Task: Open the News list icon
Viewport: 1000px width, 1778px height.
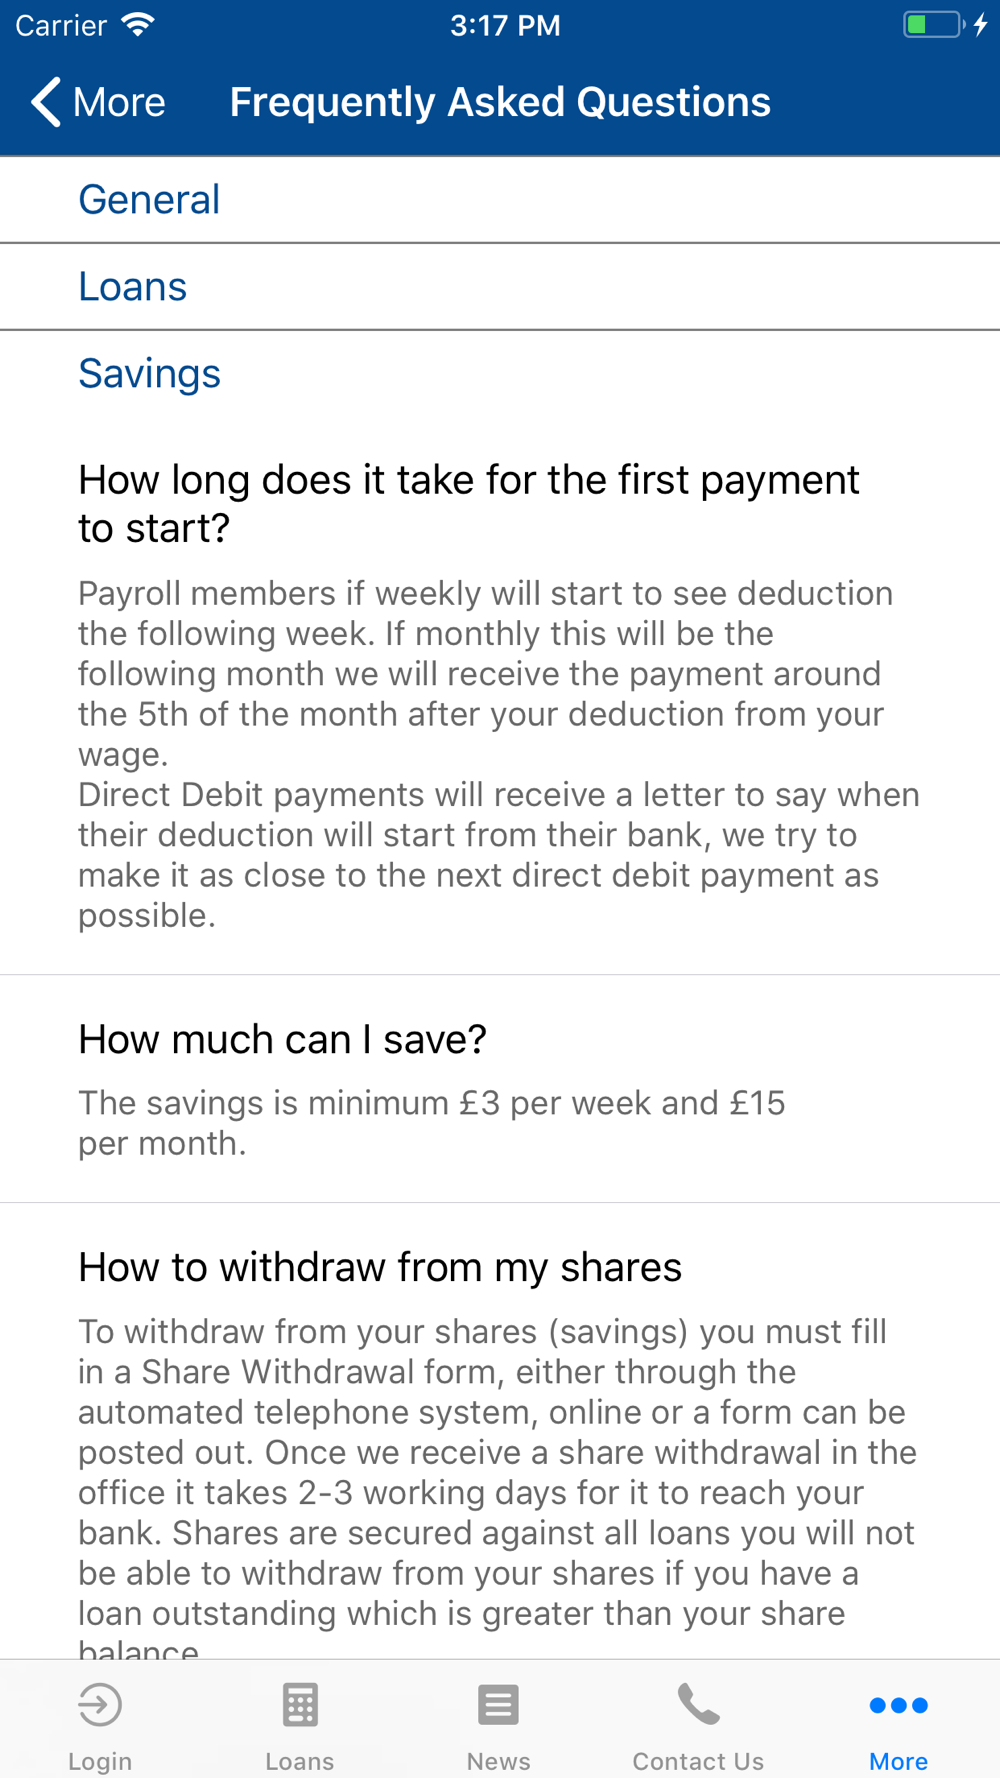Action: point(498,1705)
